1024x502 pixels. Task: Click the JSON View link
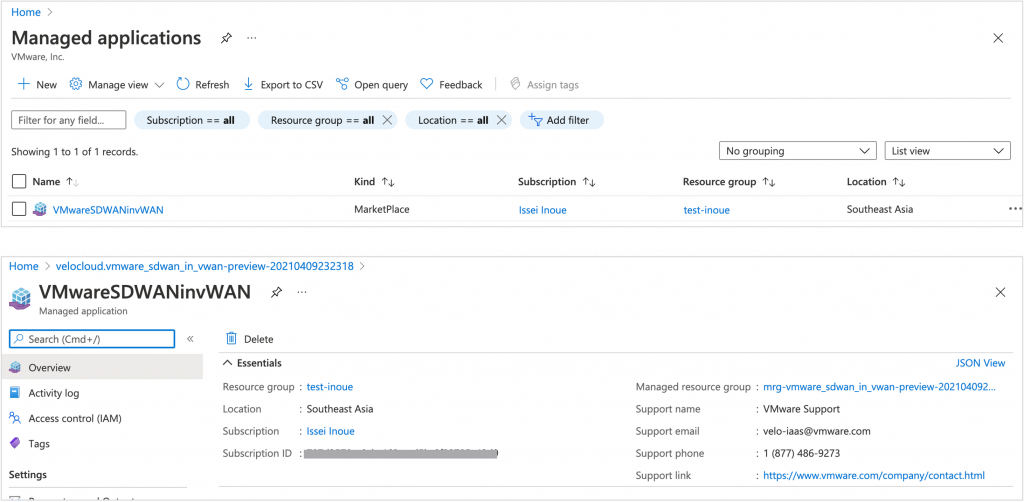point(980,363)
